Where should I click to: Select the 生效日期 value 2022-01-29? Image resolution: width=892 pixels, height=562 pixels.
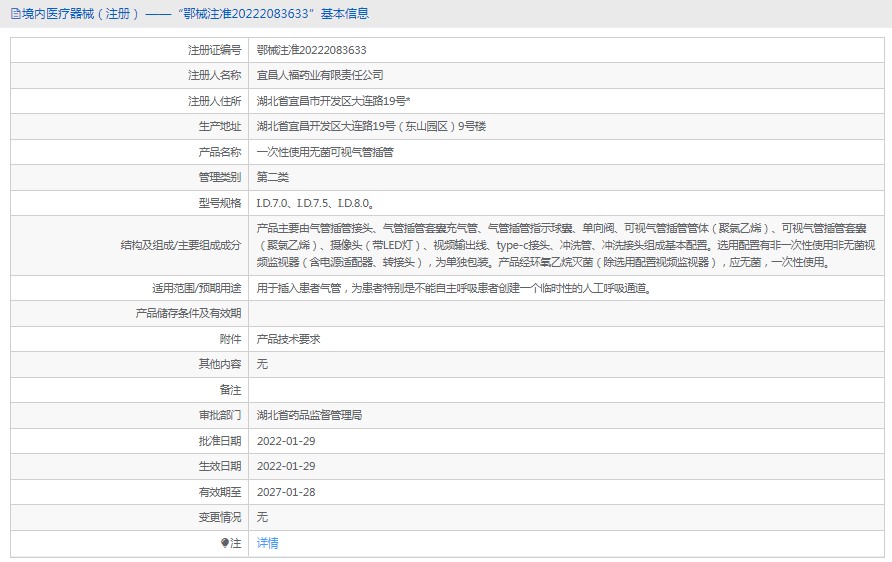(286, 466)
